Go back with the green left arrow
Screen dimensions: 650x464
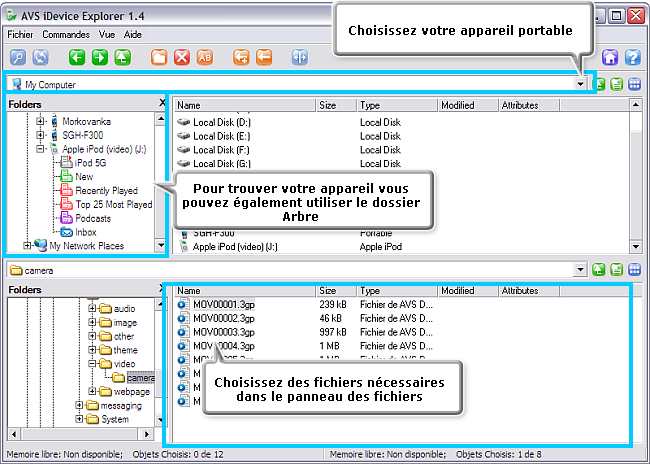click(x=77, y=57)
